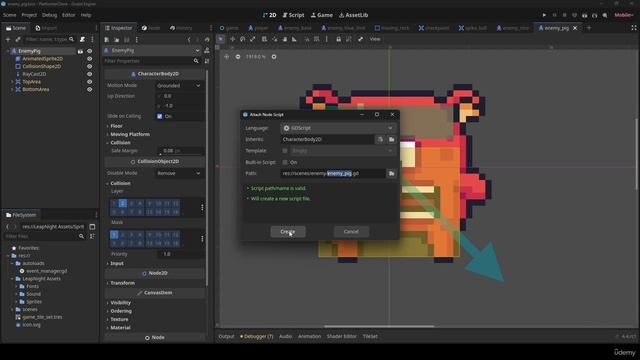Image resolution: width=640 pixels, height=360 pixels.
Task: Select the canvas Select Mode tool
Action: [220, 39]
